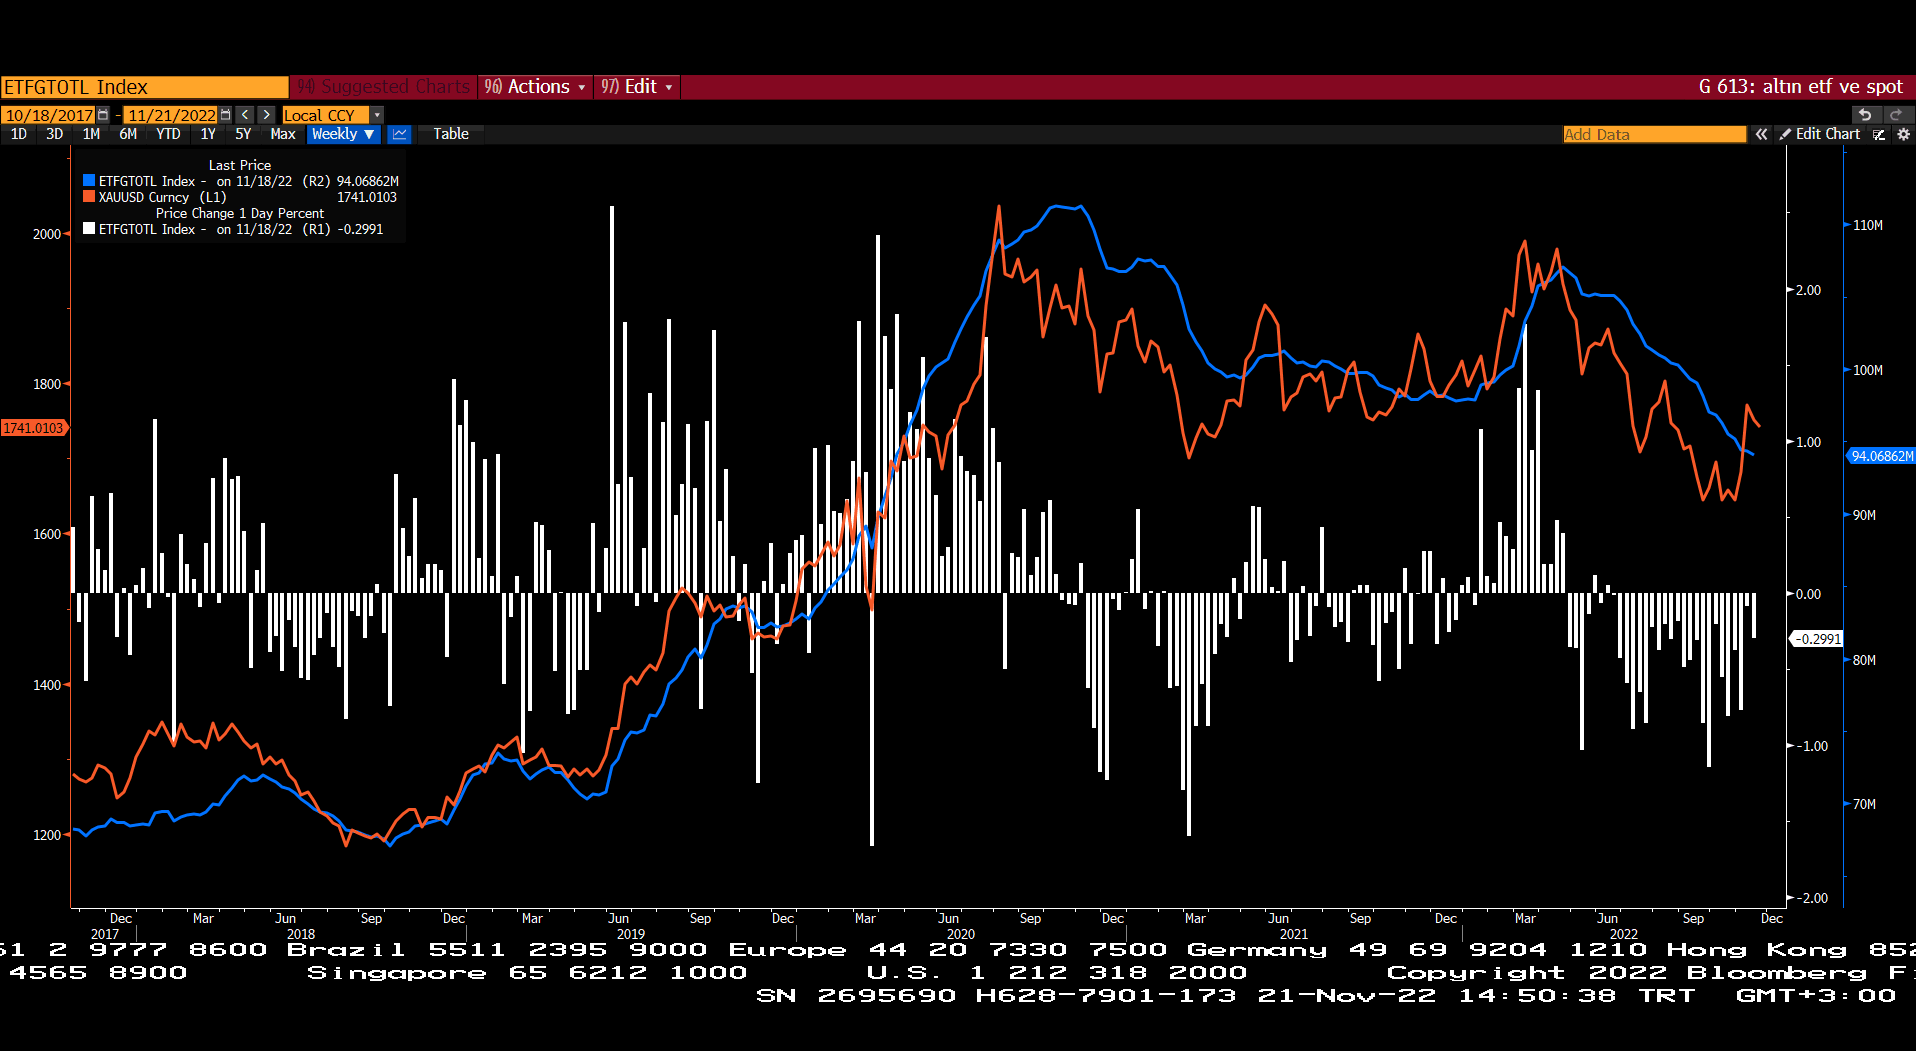
Task: Expand the Local CCY currency dropdown
Action: point(377,115)
